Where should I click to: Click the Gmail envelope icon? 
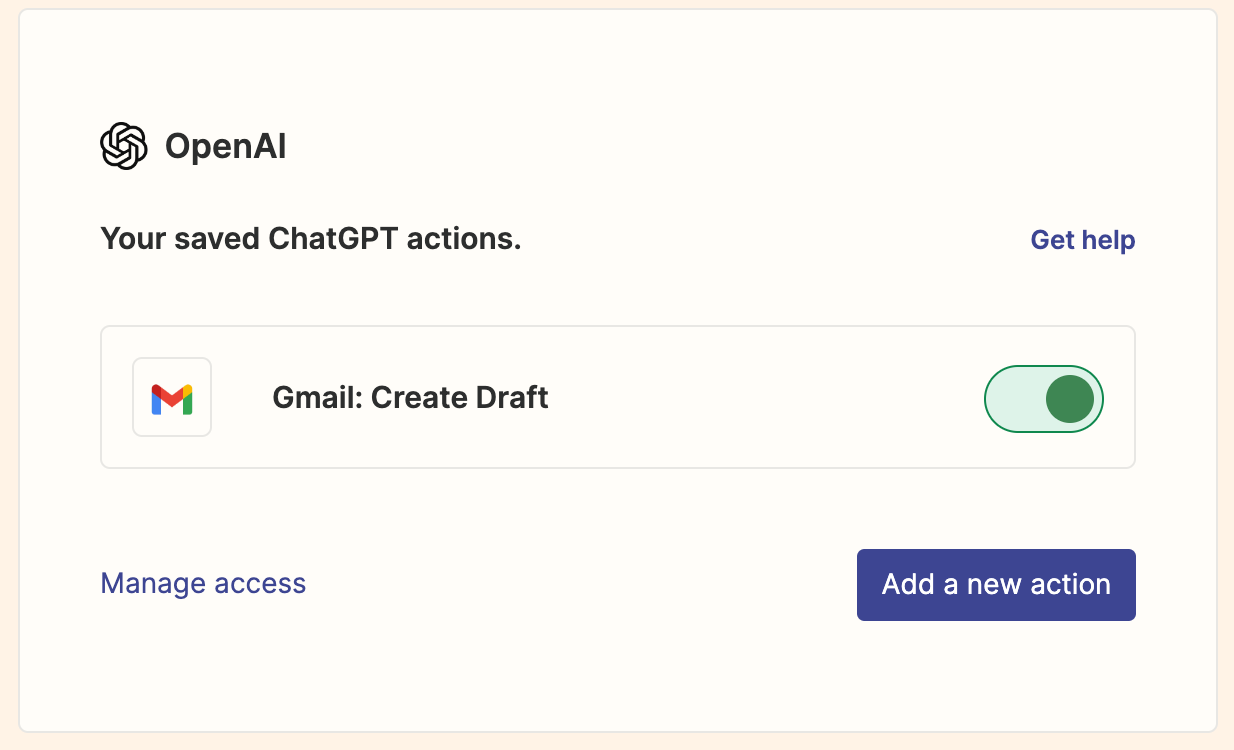(x=172, y=398)
